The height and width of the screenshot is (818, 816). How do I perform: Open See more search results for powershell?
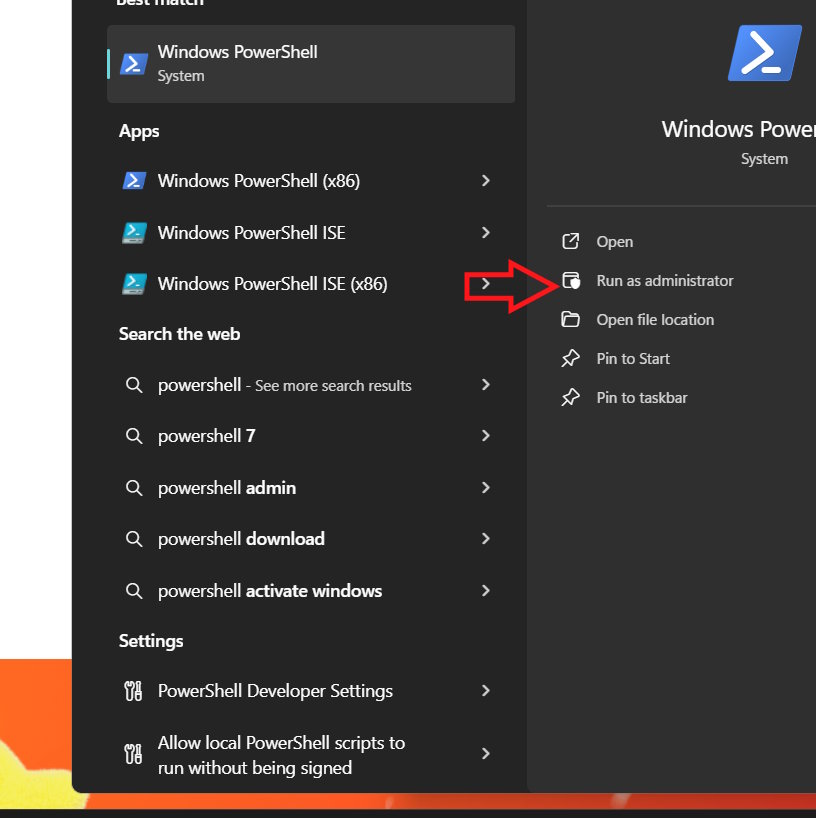tap(283, 385)
